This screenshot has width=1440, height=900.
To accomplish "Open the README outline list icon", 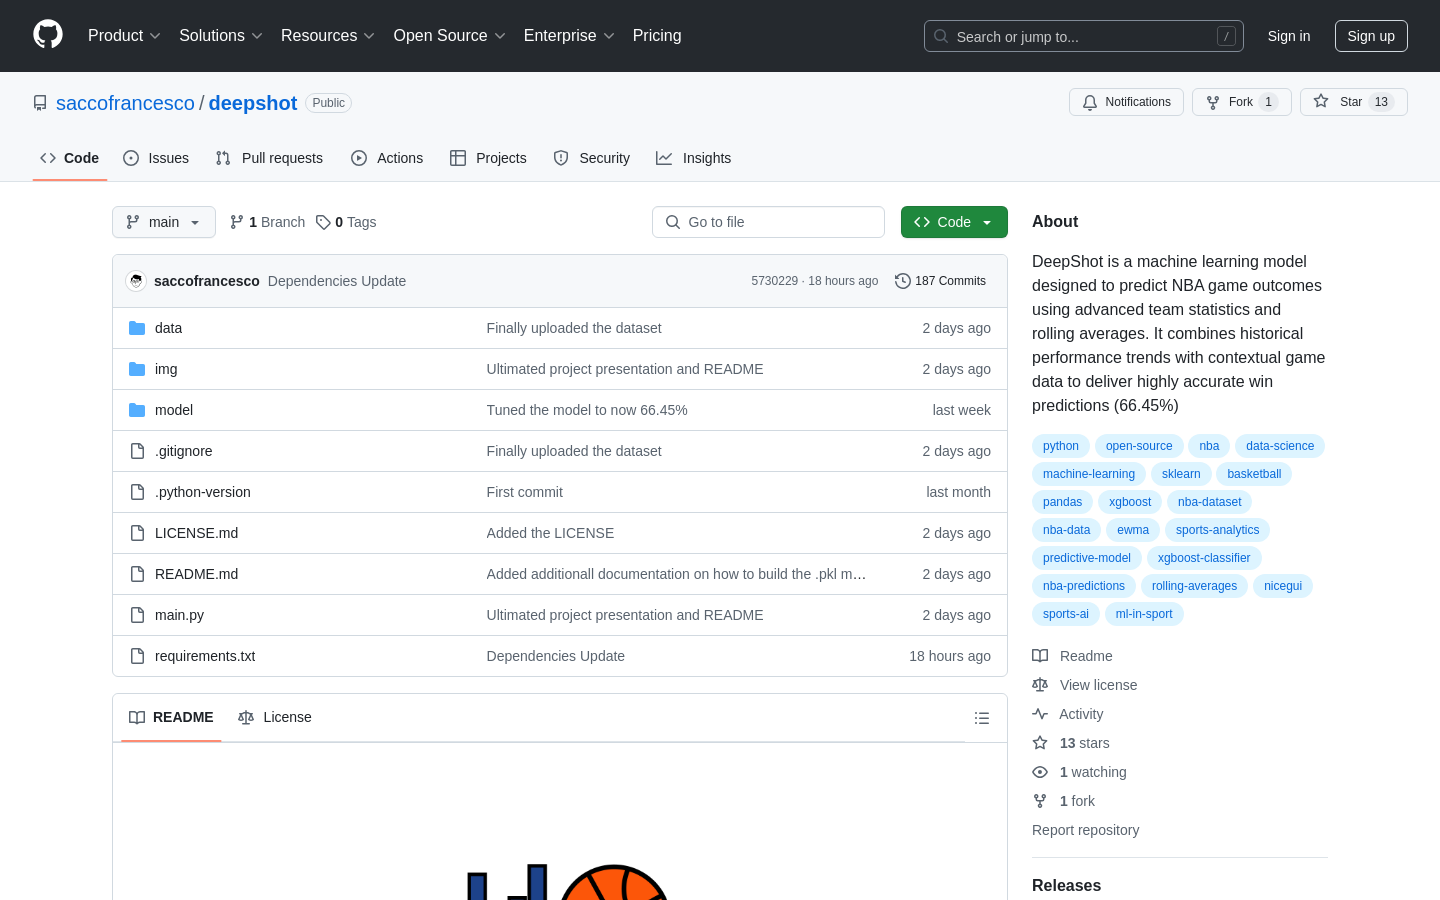I will (982, 718).
